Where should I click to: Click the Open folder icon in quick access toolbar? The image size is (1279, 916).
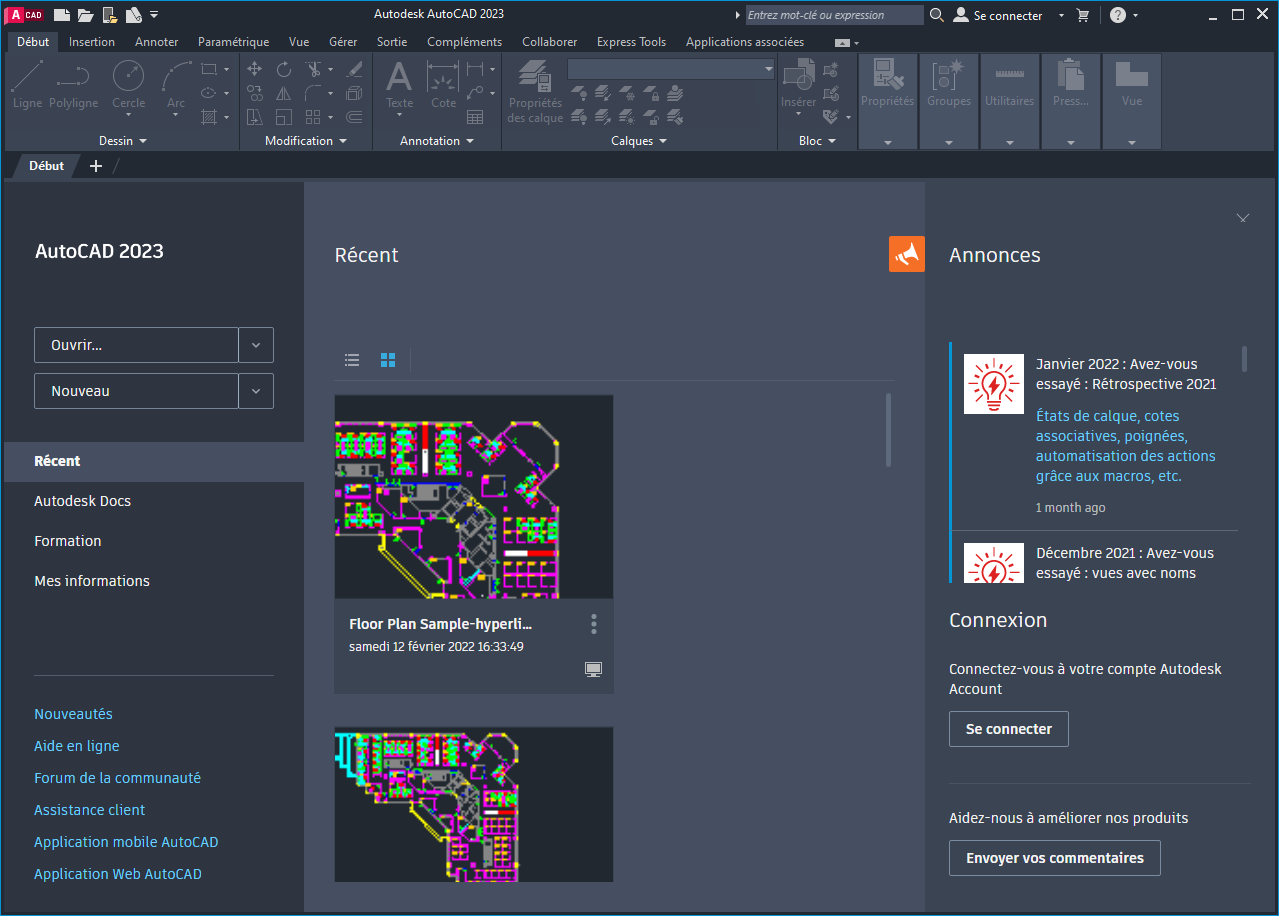[86, 15]
